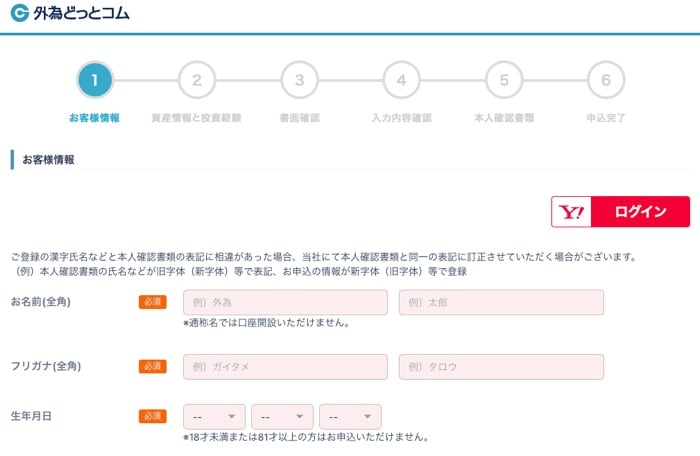Click the お名前(全角) label
The image size is (700, 456).
click(x=41, y=301)
